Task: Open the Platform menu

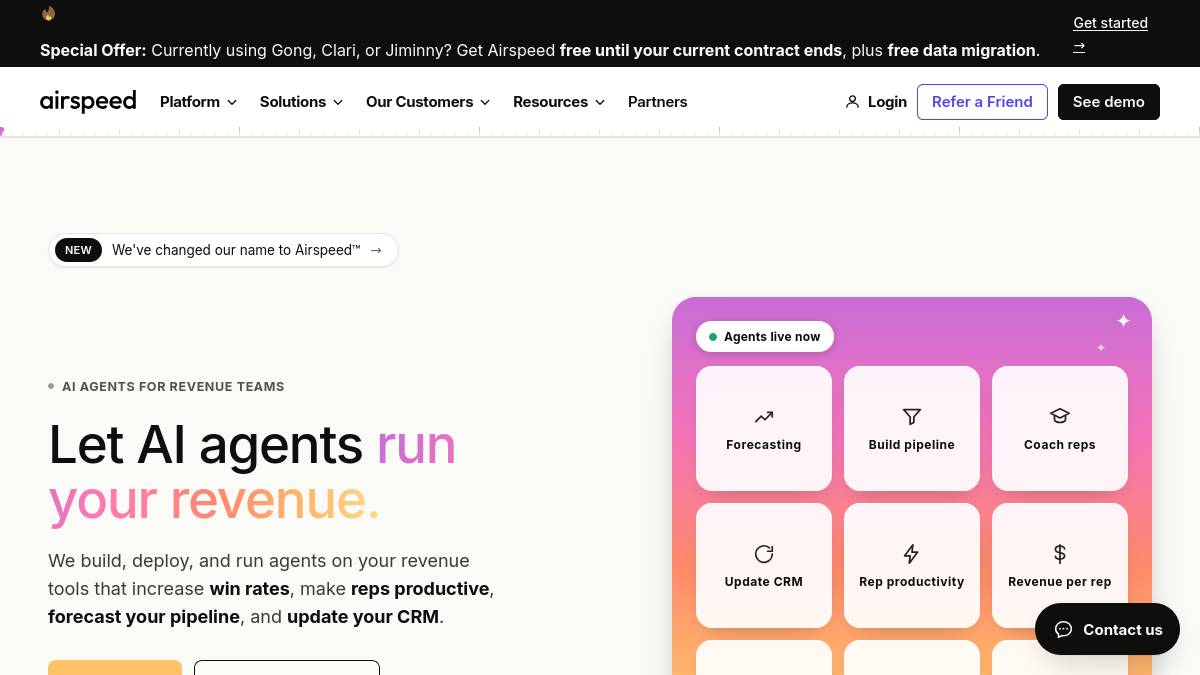Action: coord(199,102)
